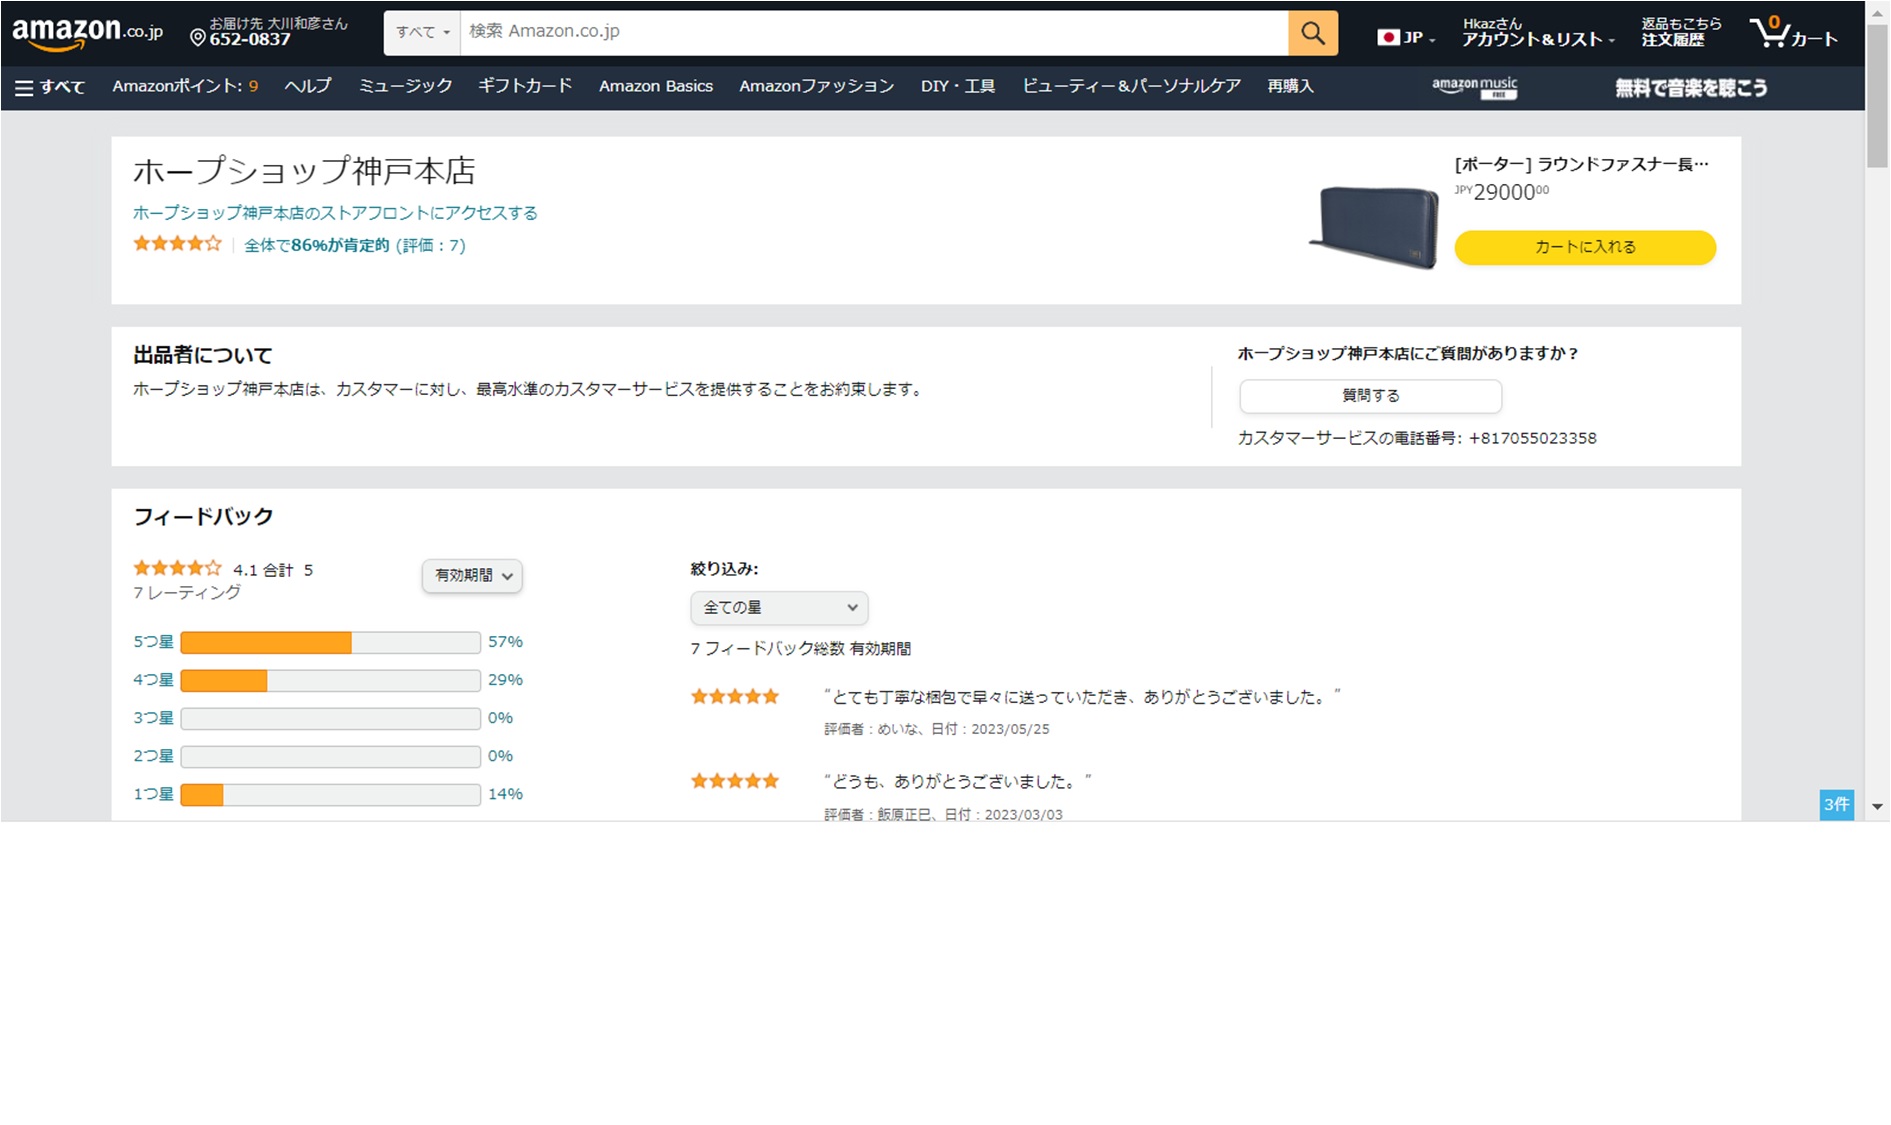The width and height of the screenshot is (1891, 1125).
Task: Open the ポーター ラウンドファスナー product title
Action: 1581,164
